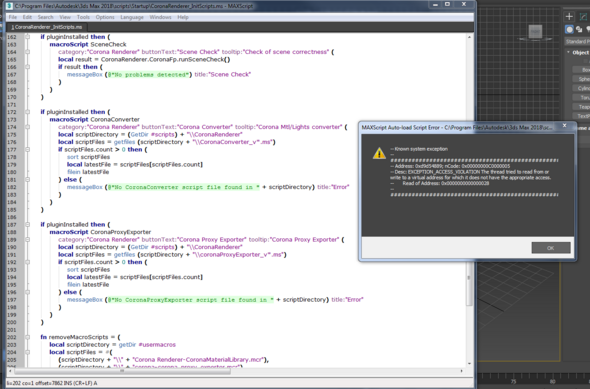Select the Shapes category icon
This screenshot has width=590, height=389.
579,29
